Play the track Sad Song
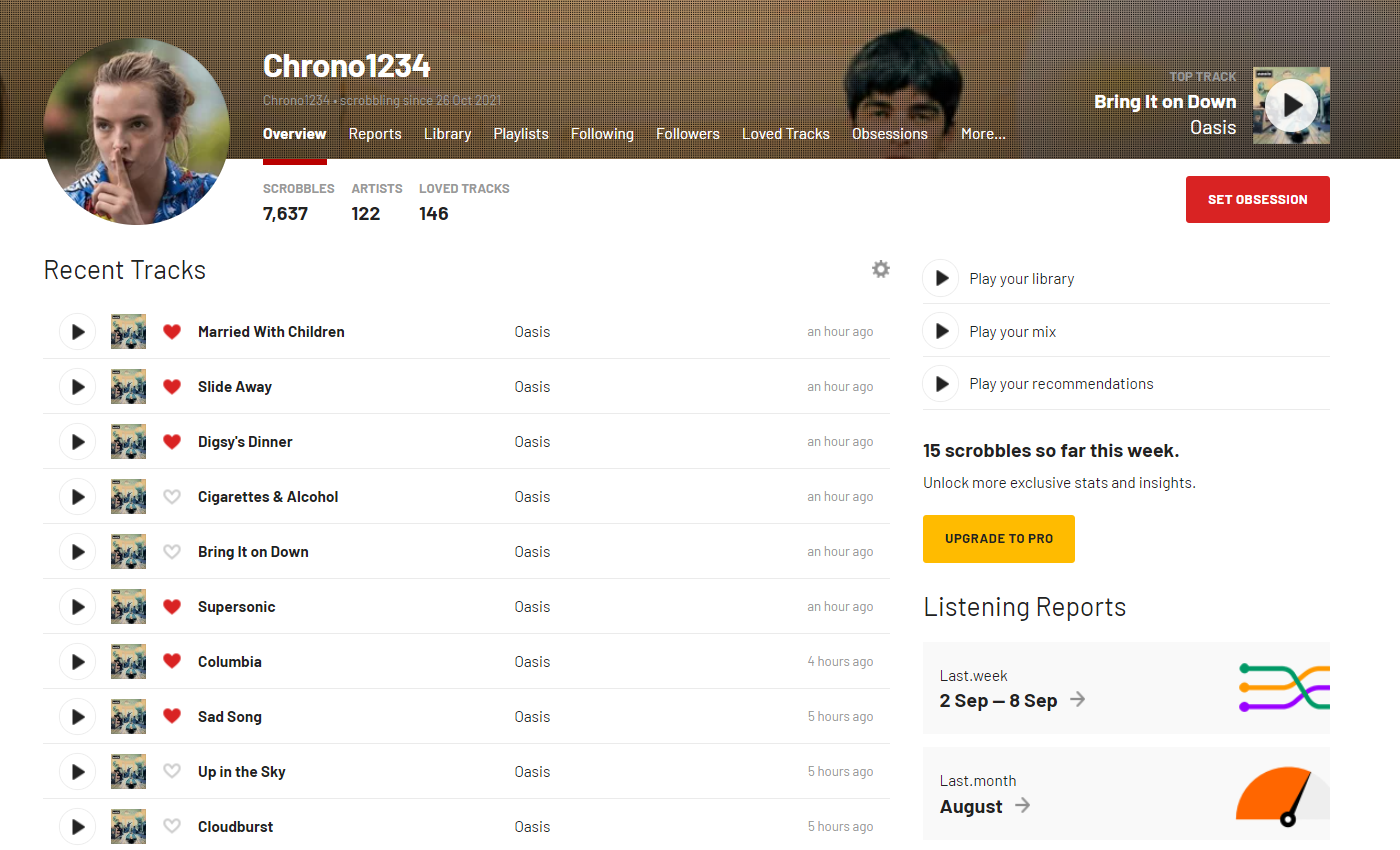The image size is (1400, 850). [x=78, y=717]
